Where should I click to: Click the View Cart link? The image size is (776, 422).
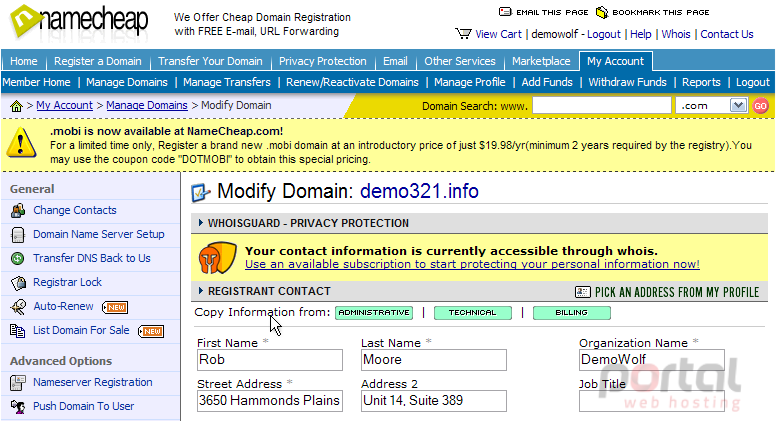(x=498, y=34)
